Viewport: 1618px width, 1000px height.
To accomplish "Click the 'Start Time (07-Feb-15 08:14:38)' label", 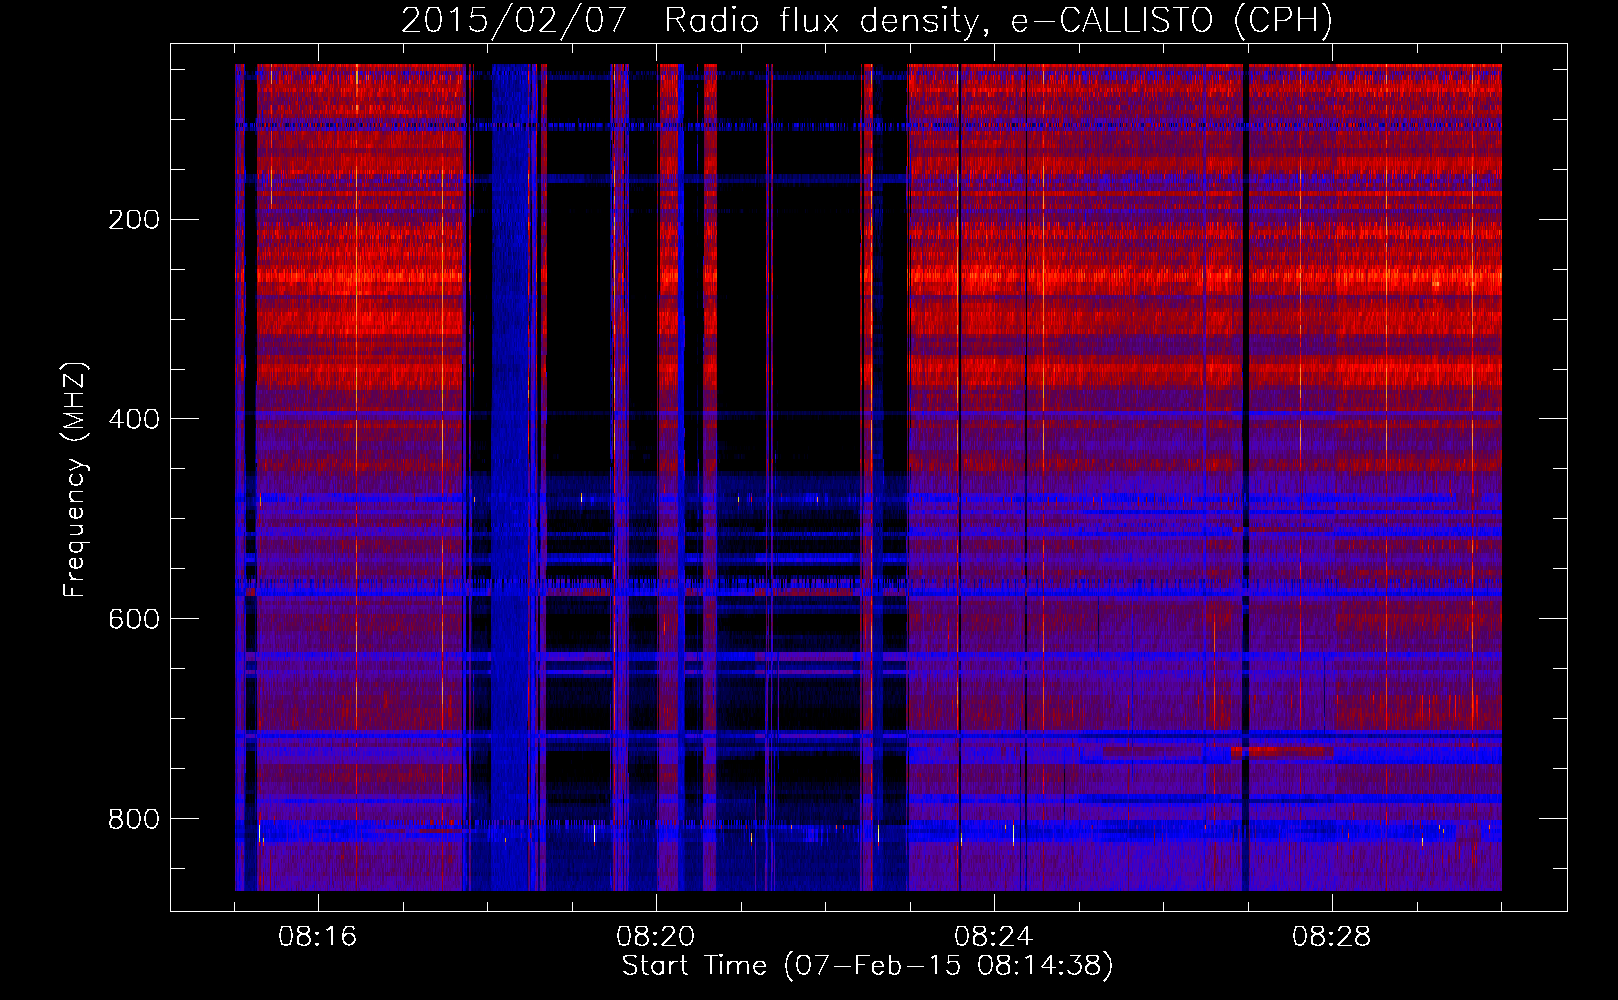I will [x=867, y=966].
